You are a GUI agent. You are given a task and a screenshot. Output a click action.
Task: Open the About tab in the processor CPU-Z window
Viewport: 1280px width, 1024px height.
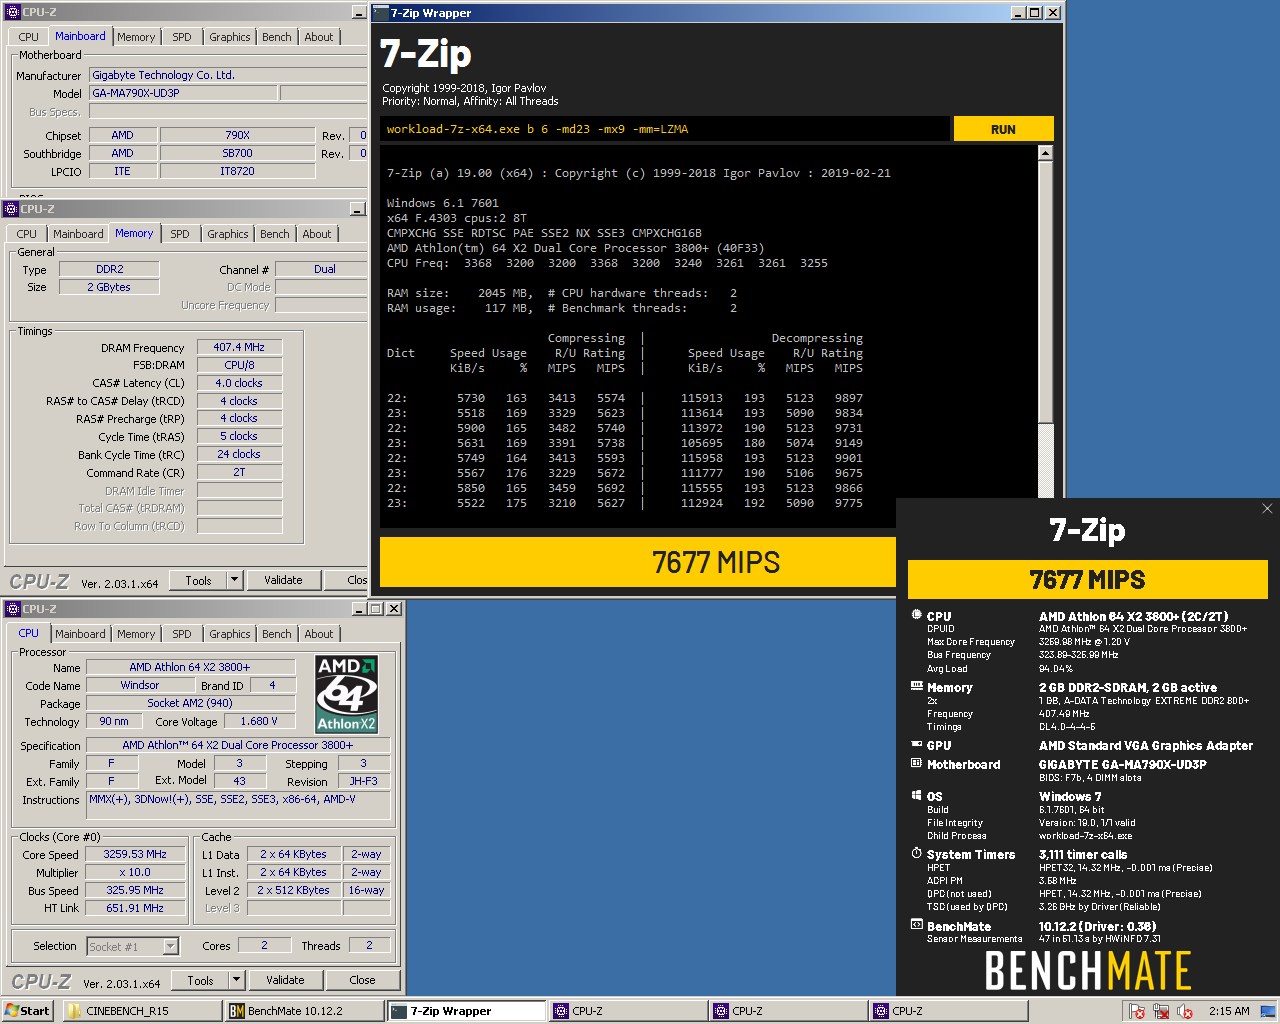click(x=319, y=634)
